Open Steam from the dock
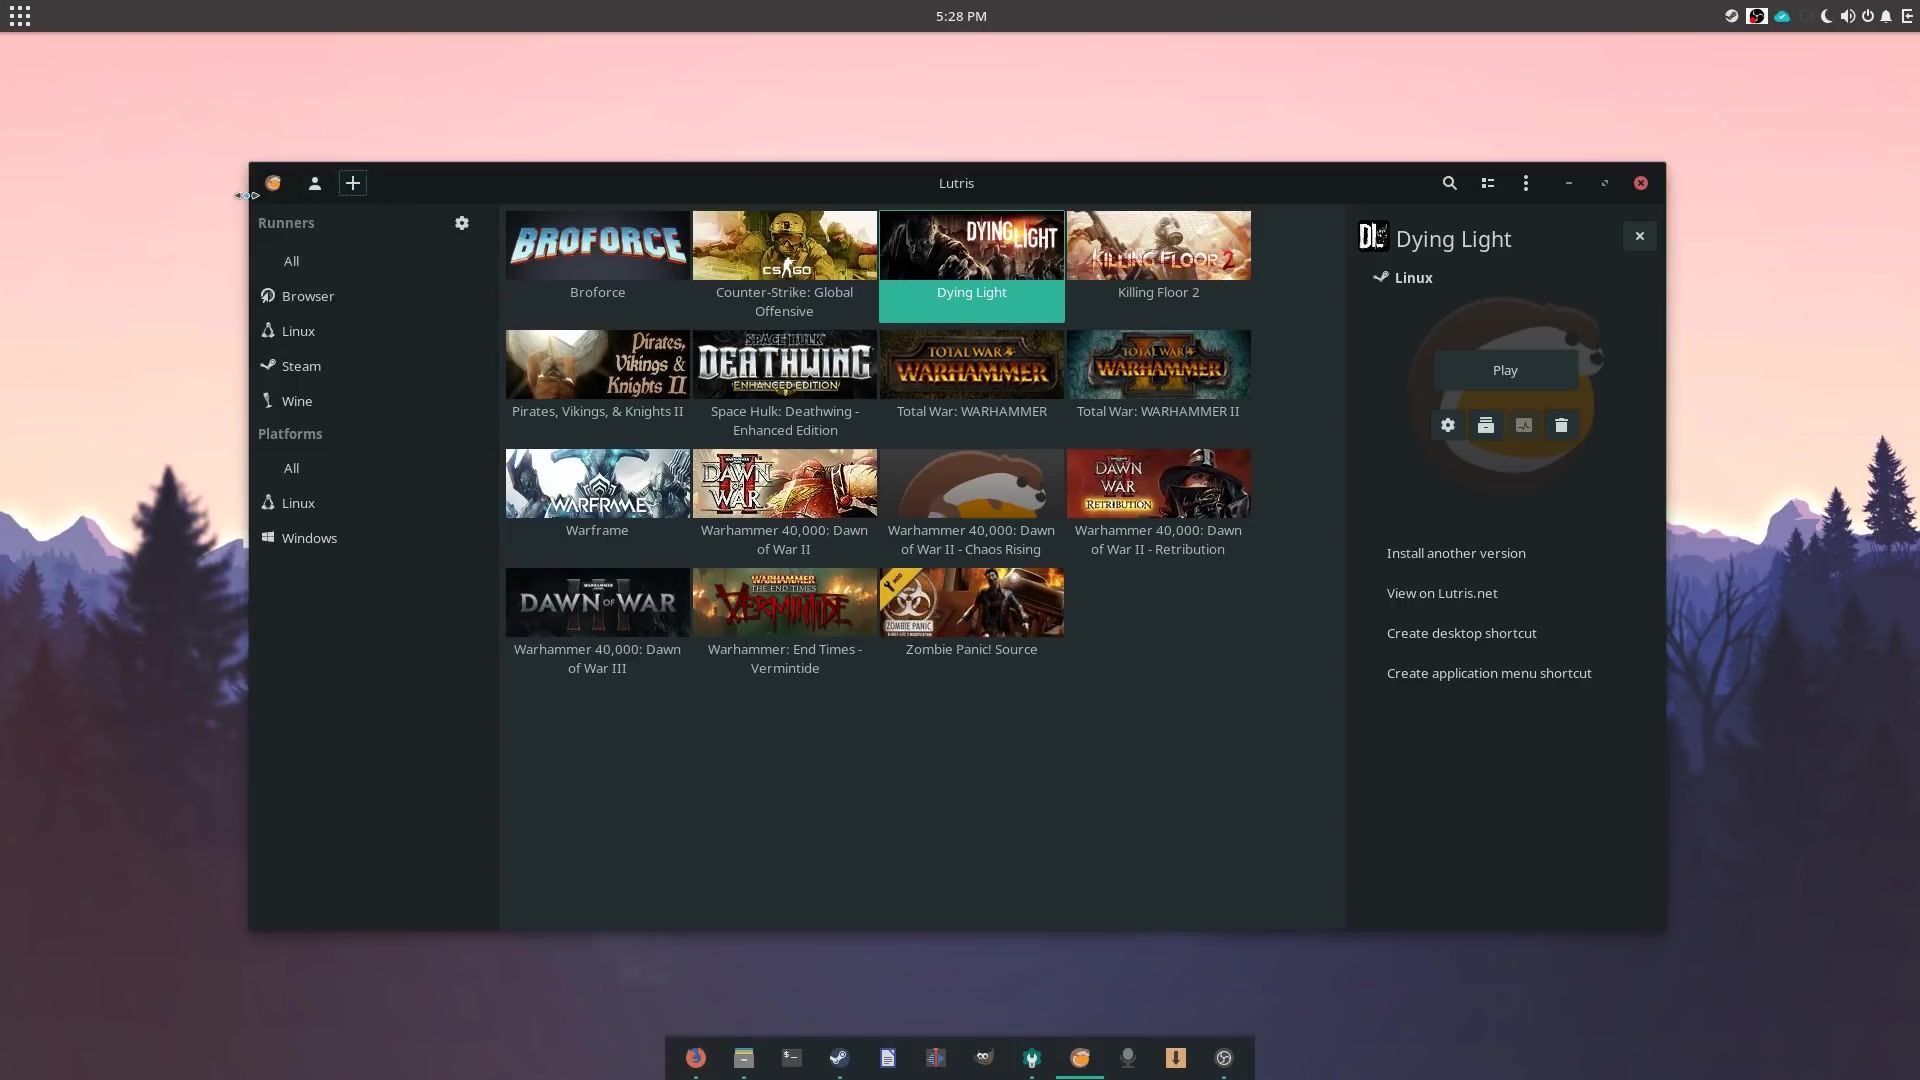This screenshot has height=1080, width=1920. click(x=840, y=1058)
